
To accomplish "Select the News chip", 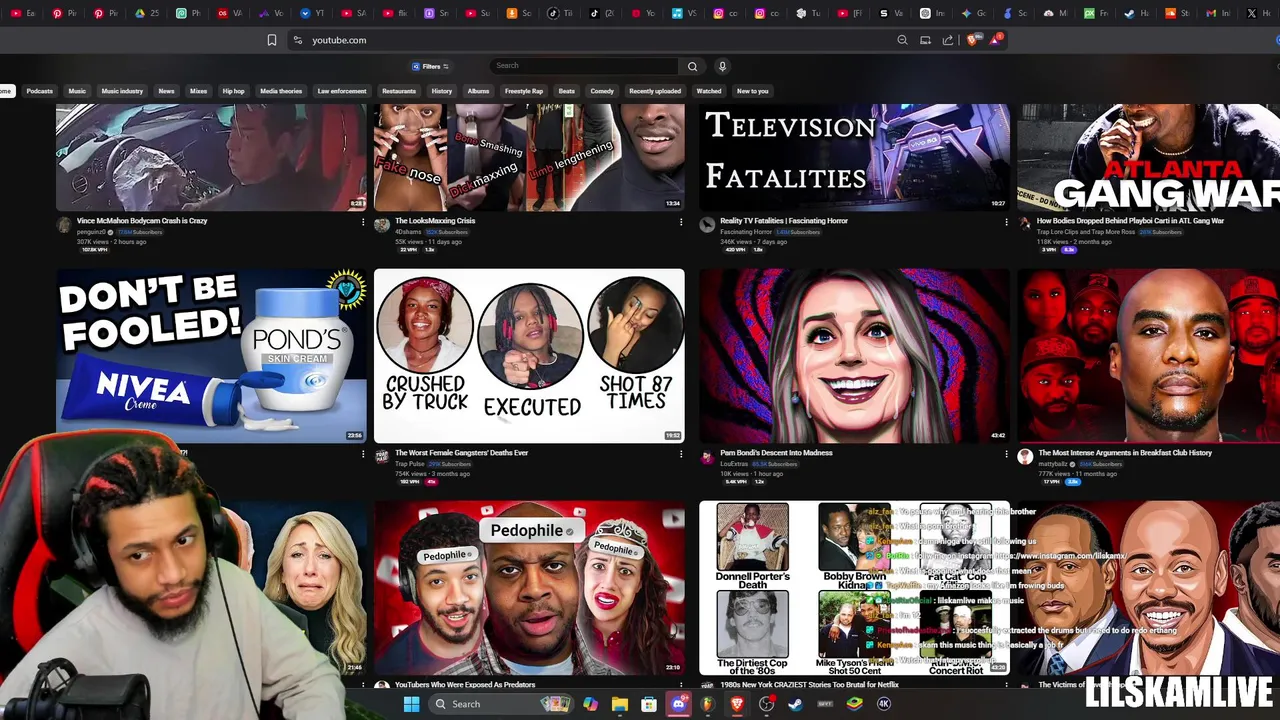I will (166, 91).
